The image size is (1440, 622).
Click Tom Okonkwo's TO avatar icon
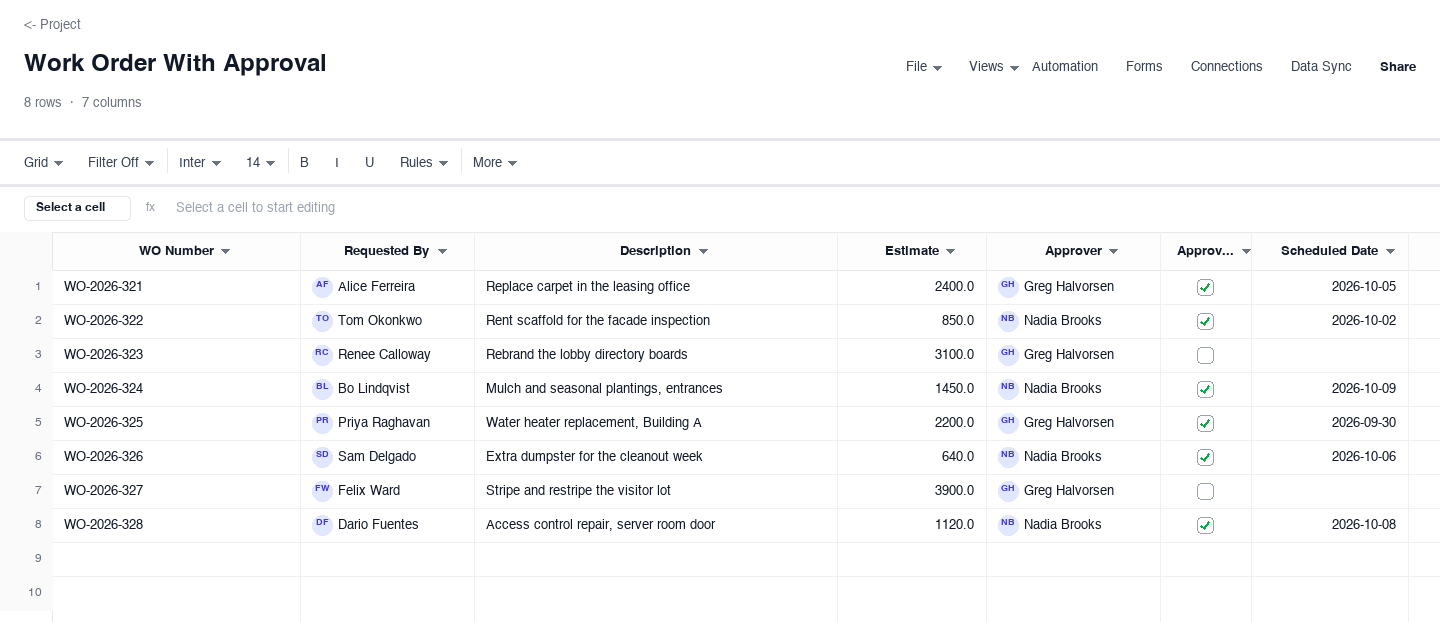tap(322, 321)
